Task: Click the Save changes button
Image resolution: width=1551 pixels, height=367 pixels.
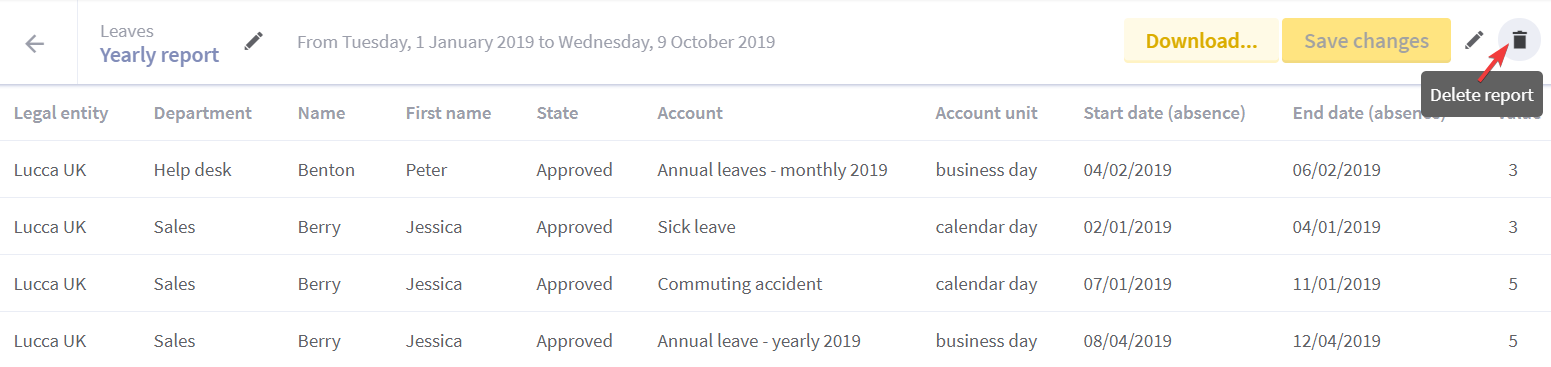Action: coord(1366,41)
